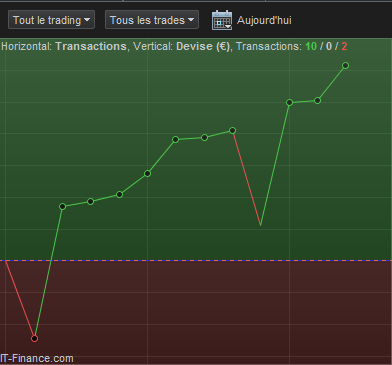Click the 'Devise (€)' vertical axis label

pos(203,46)
